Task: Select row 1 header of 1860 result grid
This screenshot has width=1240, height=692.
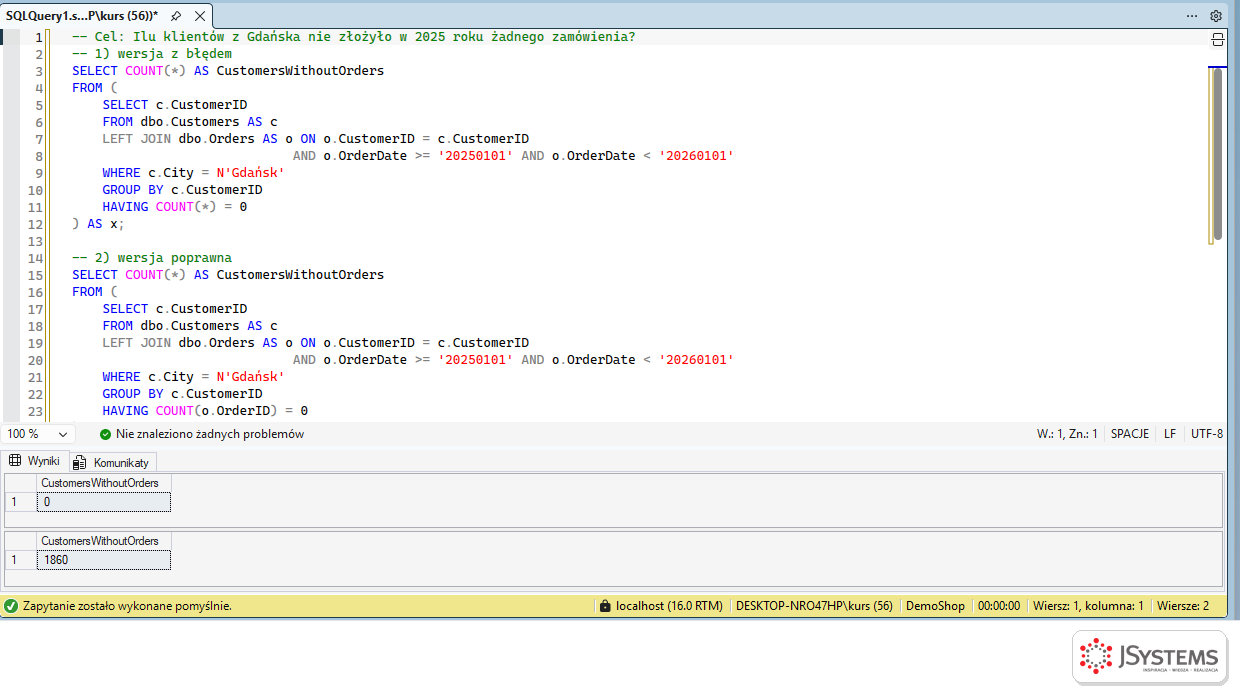Action: click(x=21, y=560)
